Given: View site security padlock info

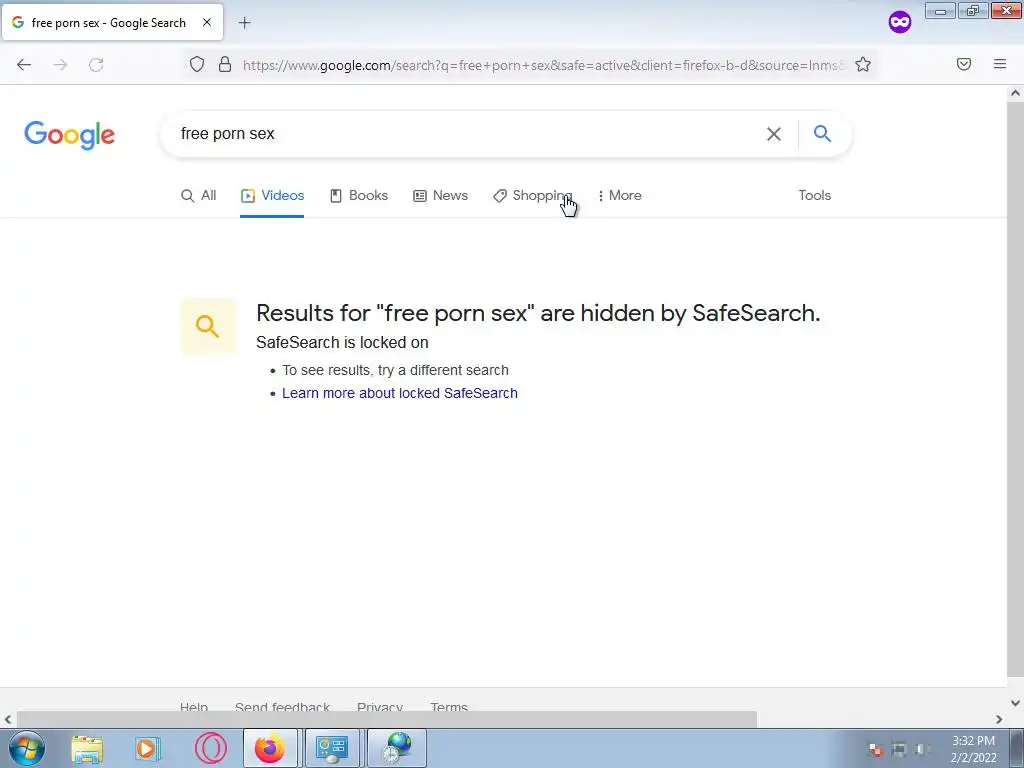Looking at the screenshot, I should pyautogui.click(x=225, y=64).
